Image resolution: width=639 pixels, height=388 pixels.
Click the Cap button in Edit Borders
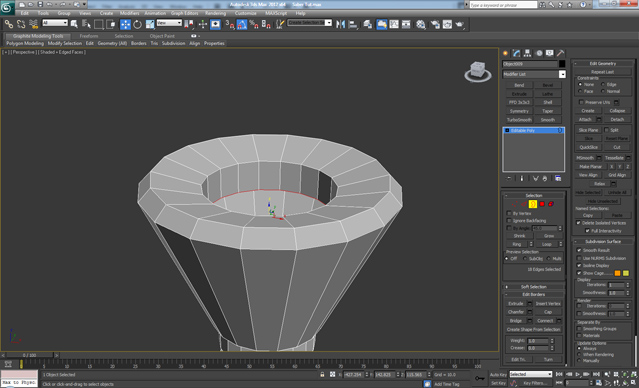click(548, 312)
